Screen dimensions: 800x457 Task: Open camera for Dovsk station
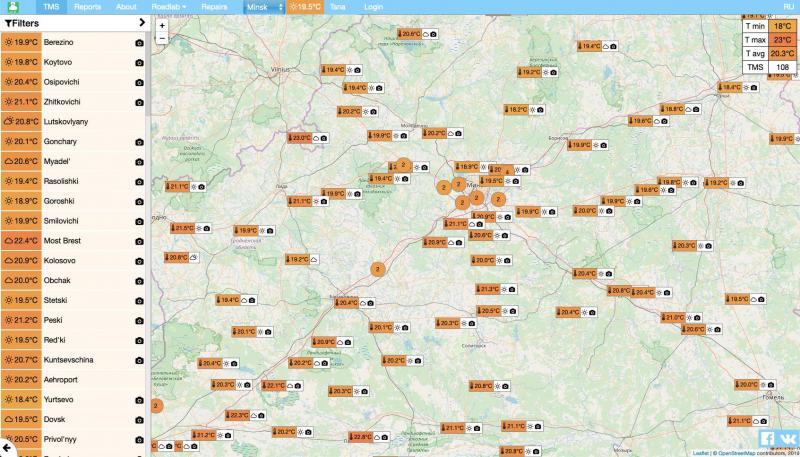pos(139,419)
